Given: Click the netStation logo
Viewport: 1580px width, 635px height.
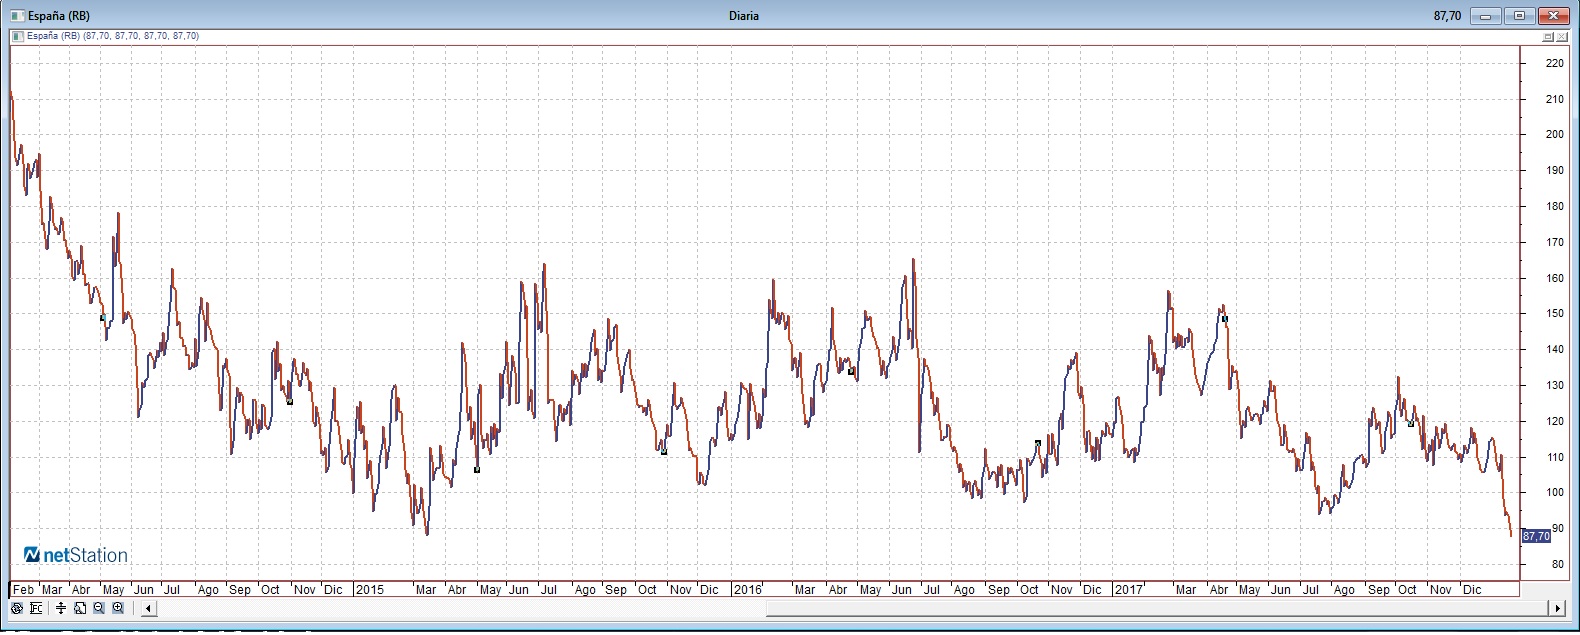Looking at the screenshot, I should (x=76, y=555).
